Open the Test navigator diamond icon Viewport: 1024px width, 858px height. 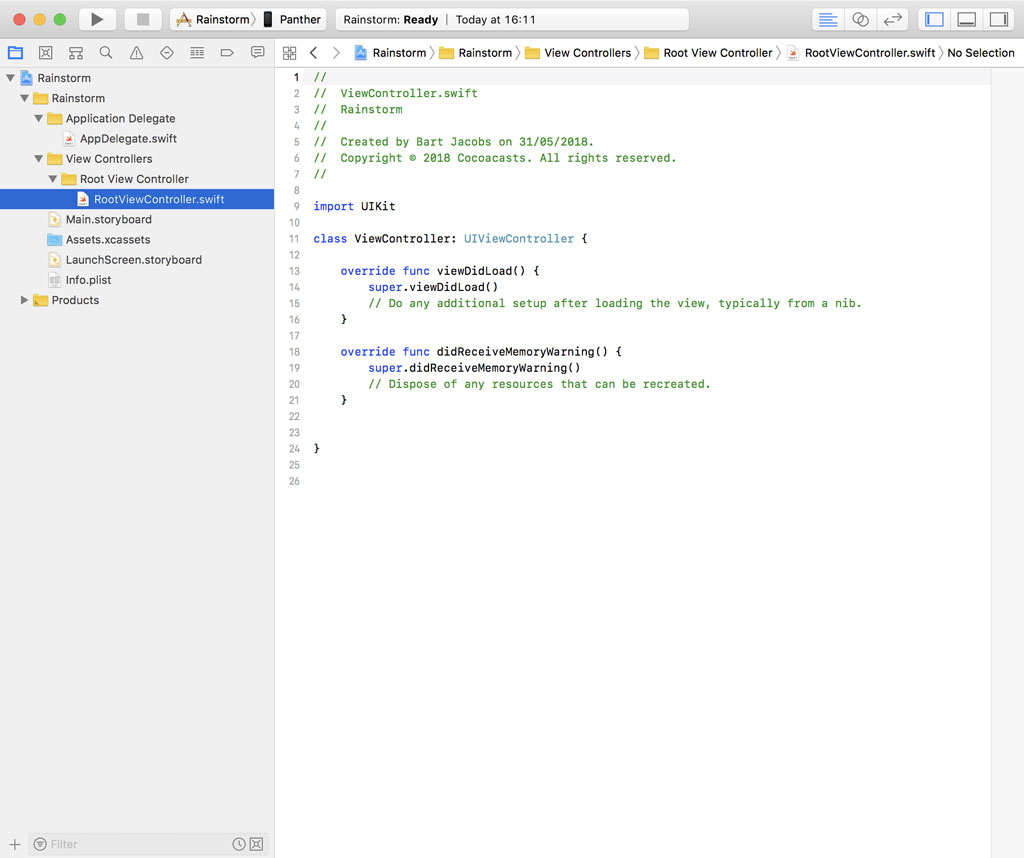(166, 52)
